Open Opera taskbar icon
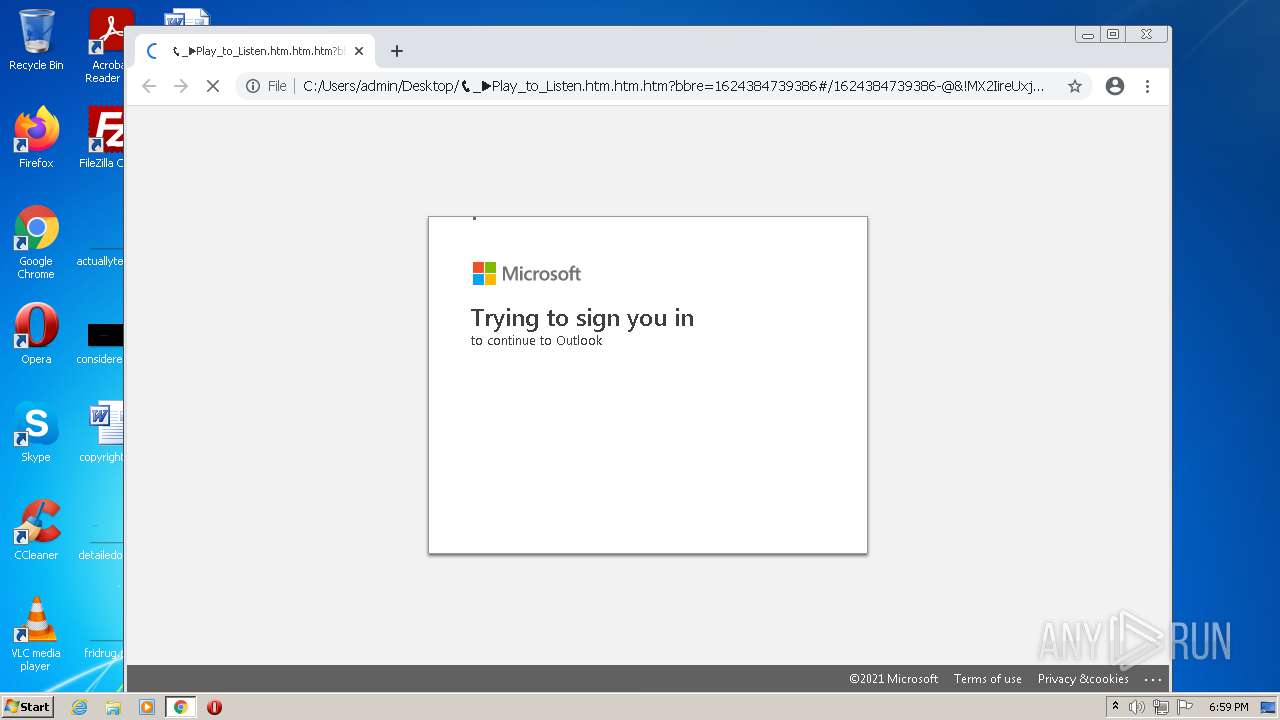The height and width of the screenshot is (720, 1280). coord(214,707)
